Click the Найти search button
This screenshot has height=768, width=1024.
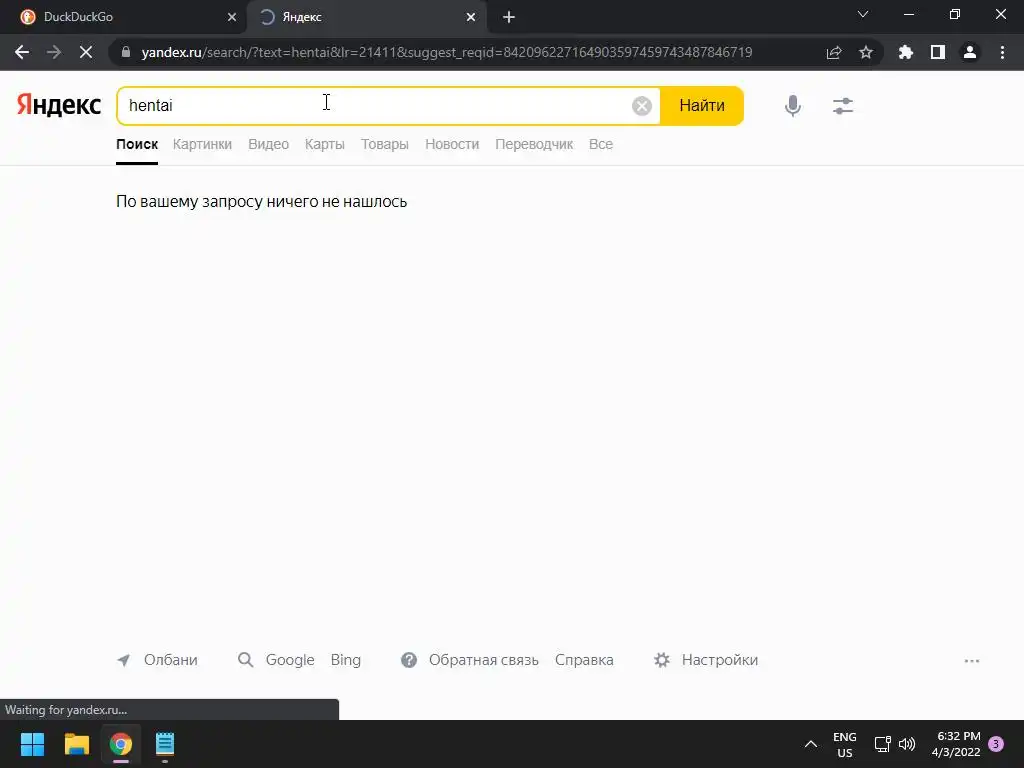point(702,106)
